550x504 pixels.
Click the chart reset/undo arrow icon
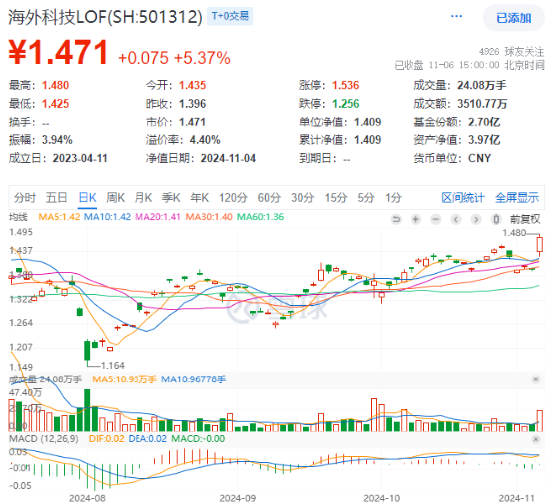pos(396,220)
